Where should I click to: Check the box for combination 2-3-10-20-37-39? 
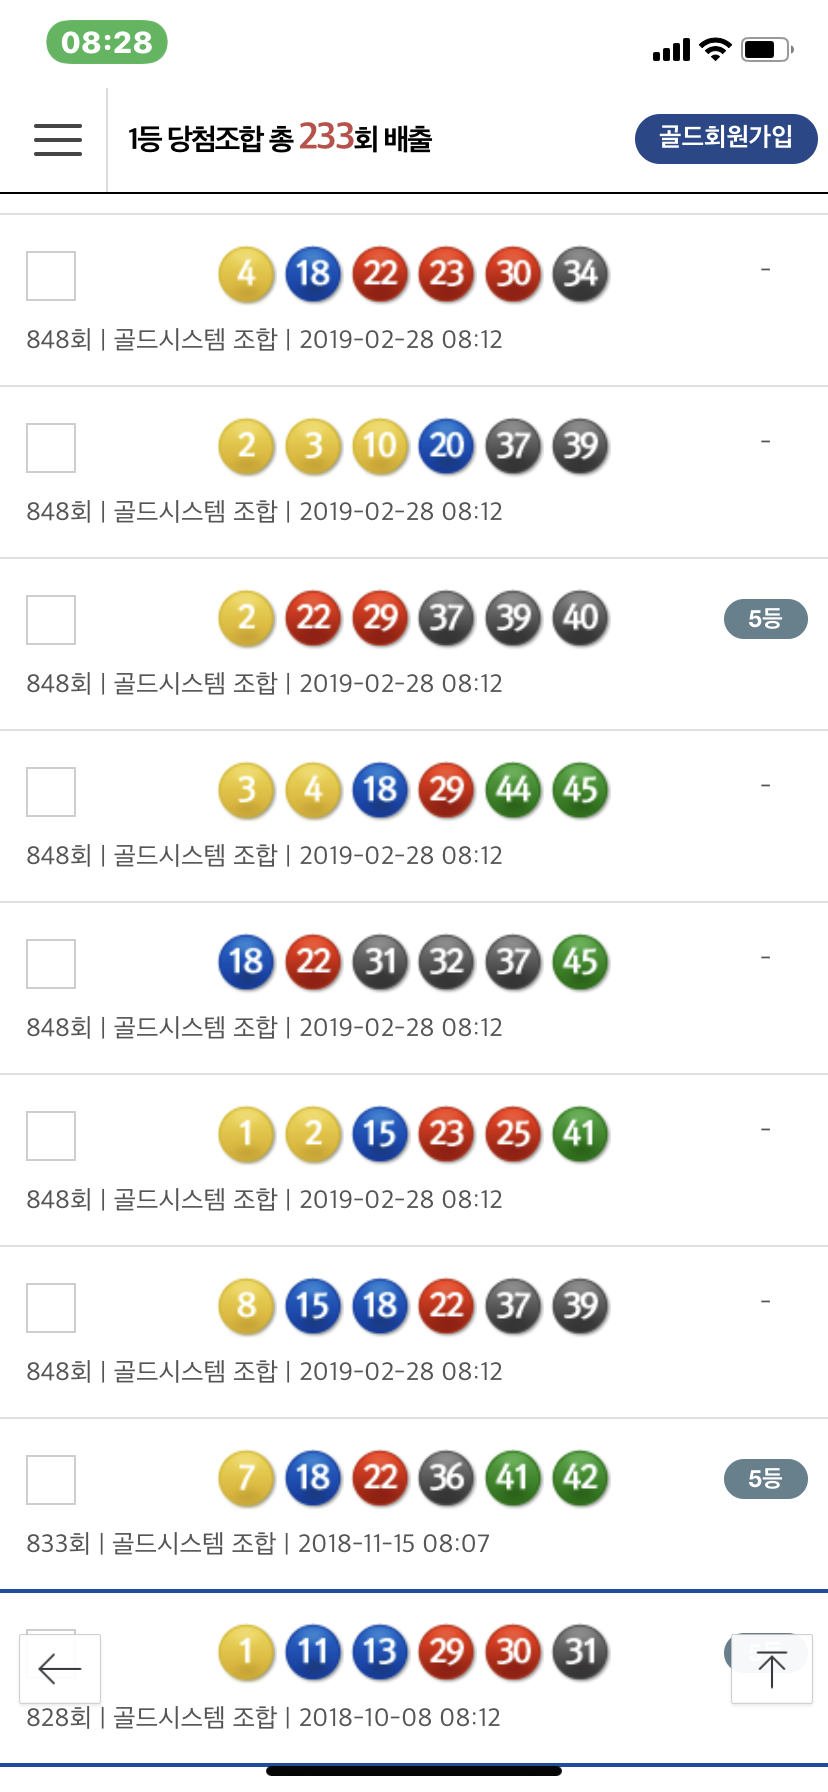(x=51, y=447)
